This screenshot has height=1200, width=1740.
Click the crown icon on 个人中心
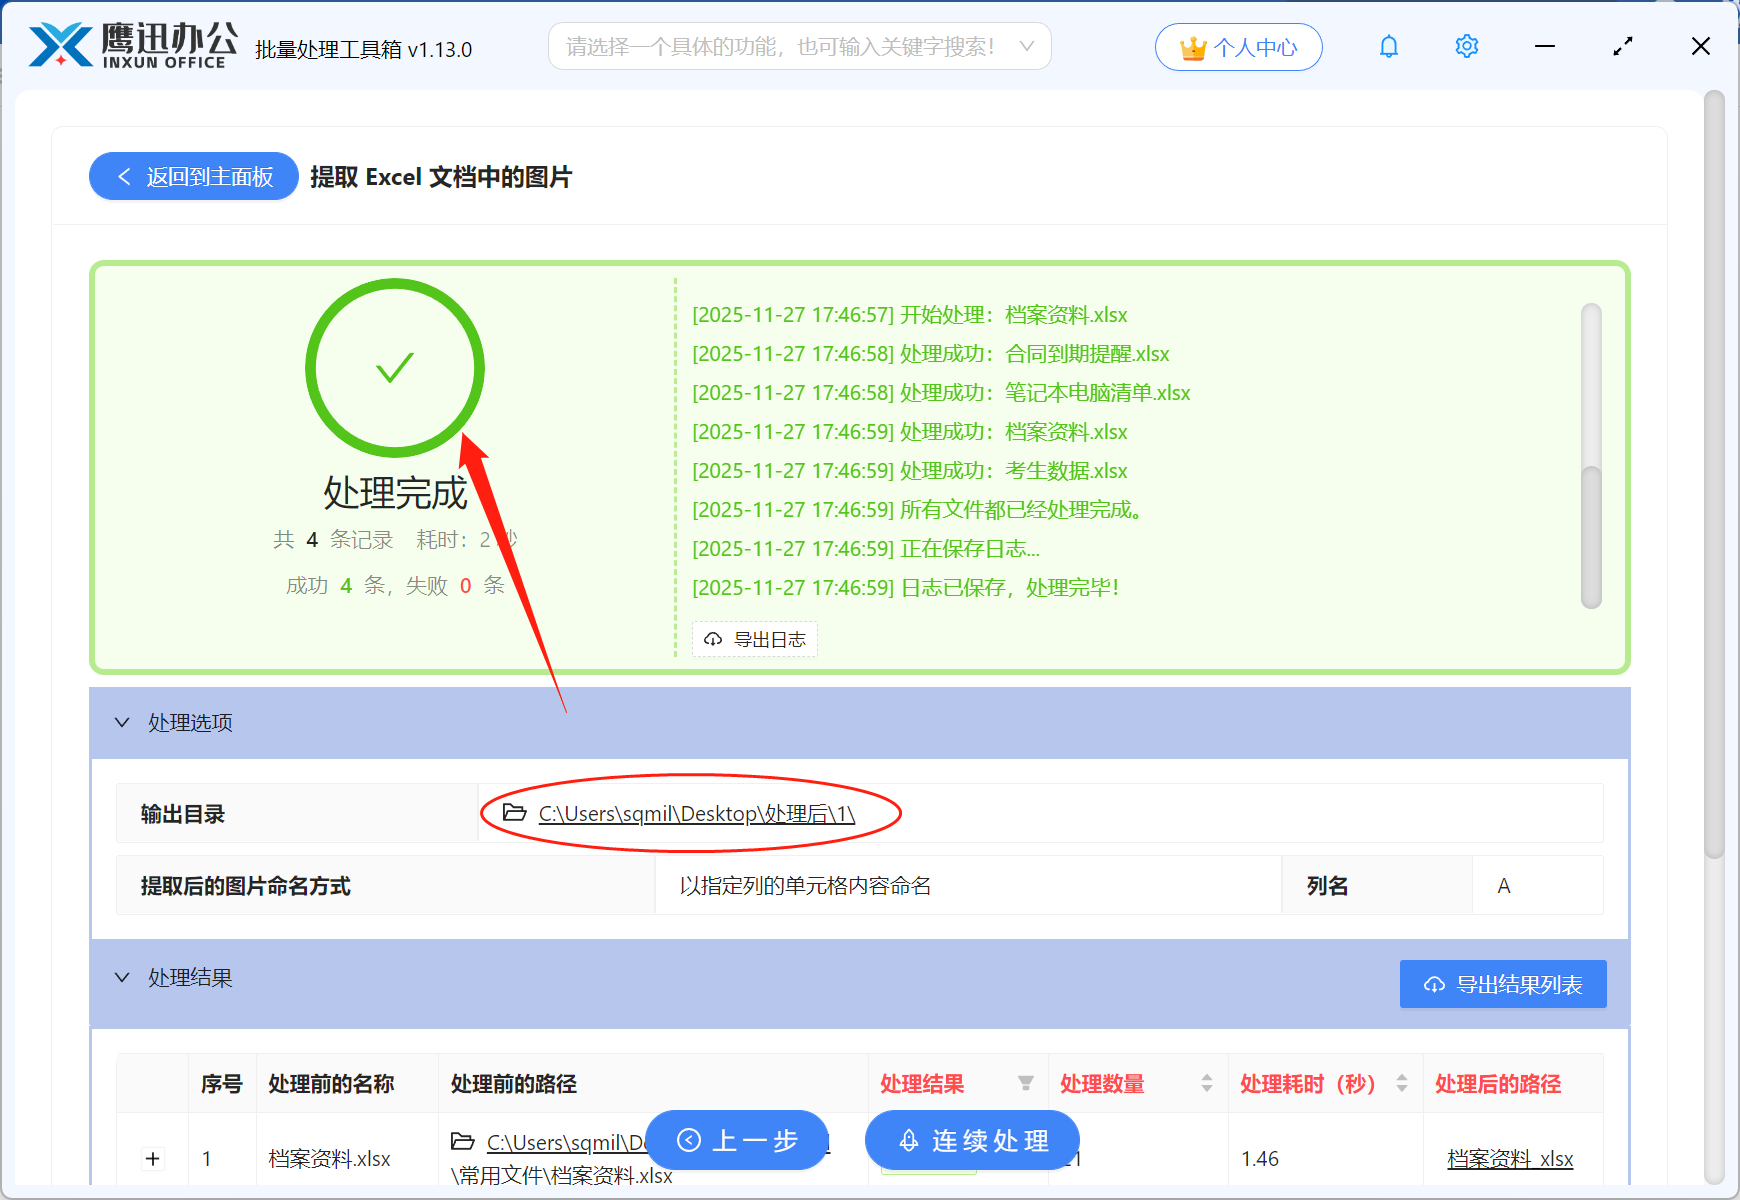tap(1192, 45)
